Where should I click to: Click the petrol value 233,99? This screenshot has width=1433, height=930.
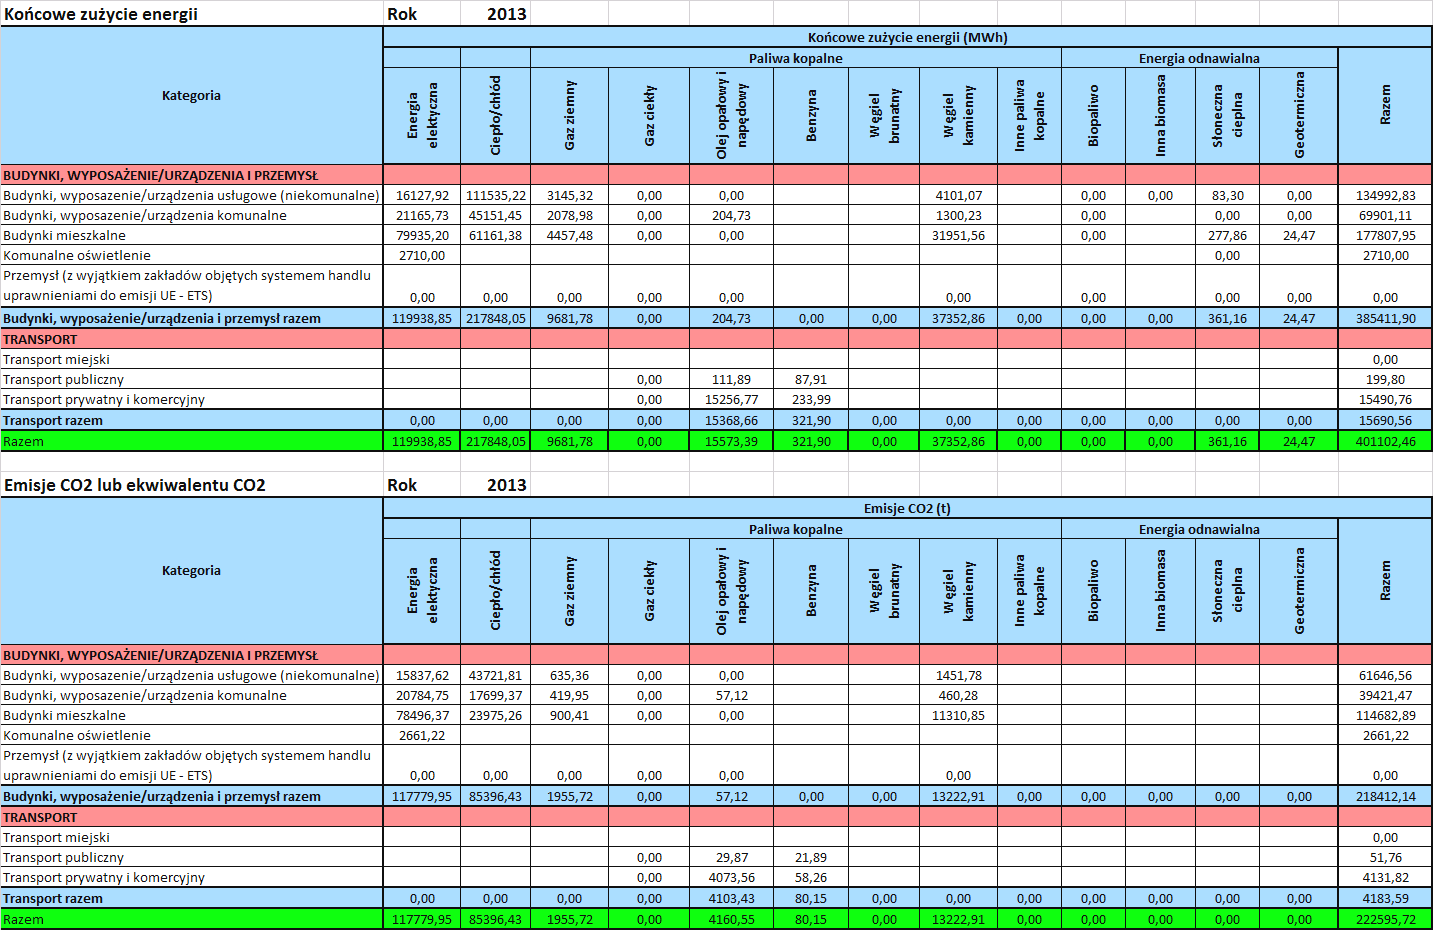coord(811,399)
